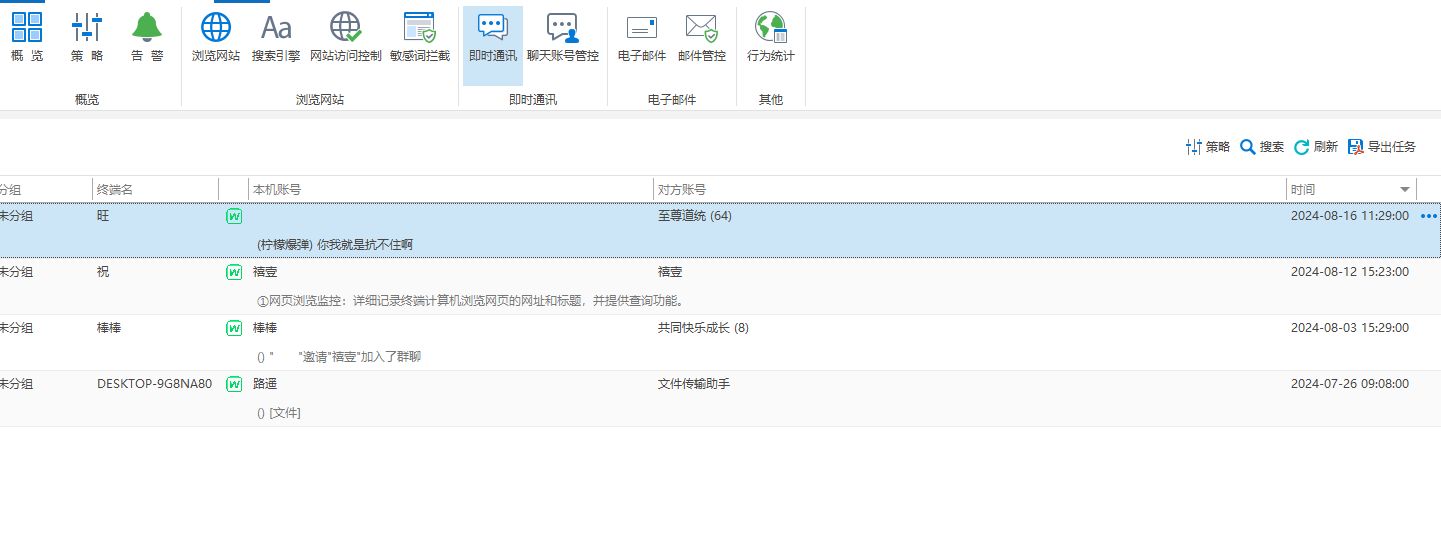Click timestamp 2024-08-12 15:23:00
The image size is (1441, 554).
(x=1350, y=272)
